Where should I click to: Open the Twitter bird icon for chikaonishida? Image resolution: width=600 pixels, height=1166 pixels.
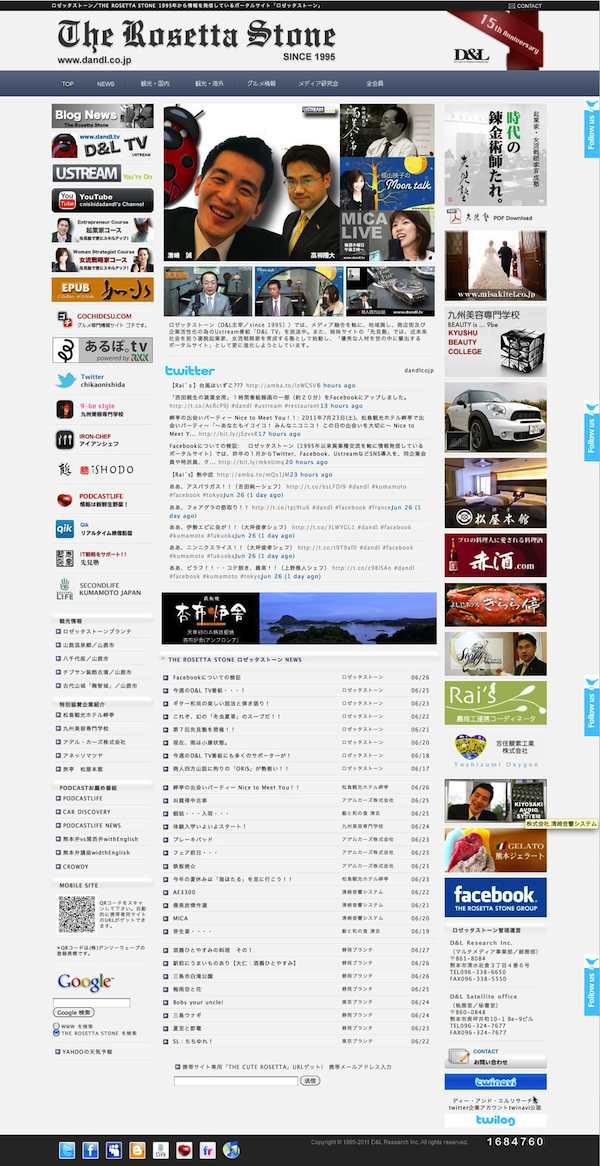point(64,380)
